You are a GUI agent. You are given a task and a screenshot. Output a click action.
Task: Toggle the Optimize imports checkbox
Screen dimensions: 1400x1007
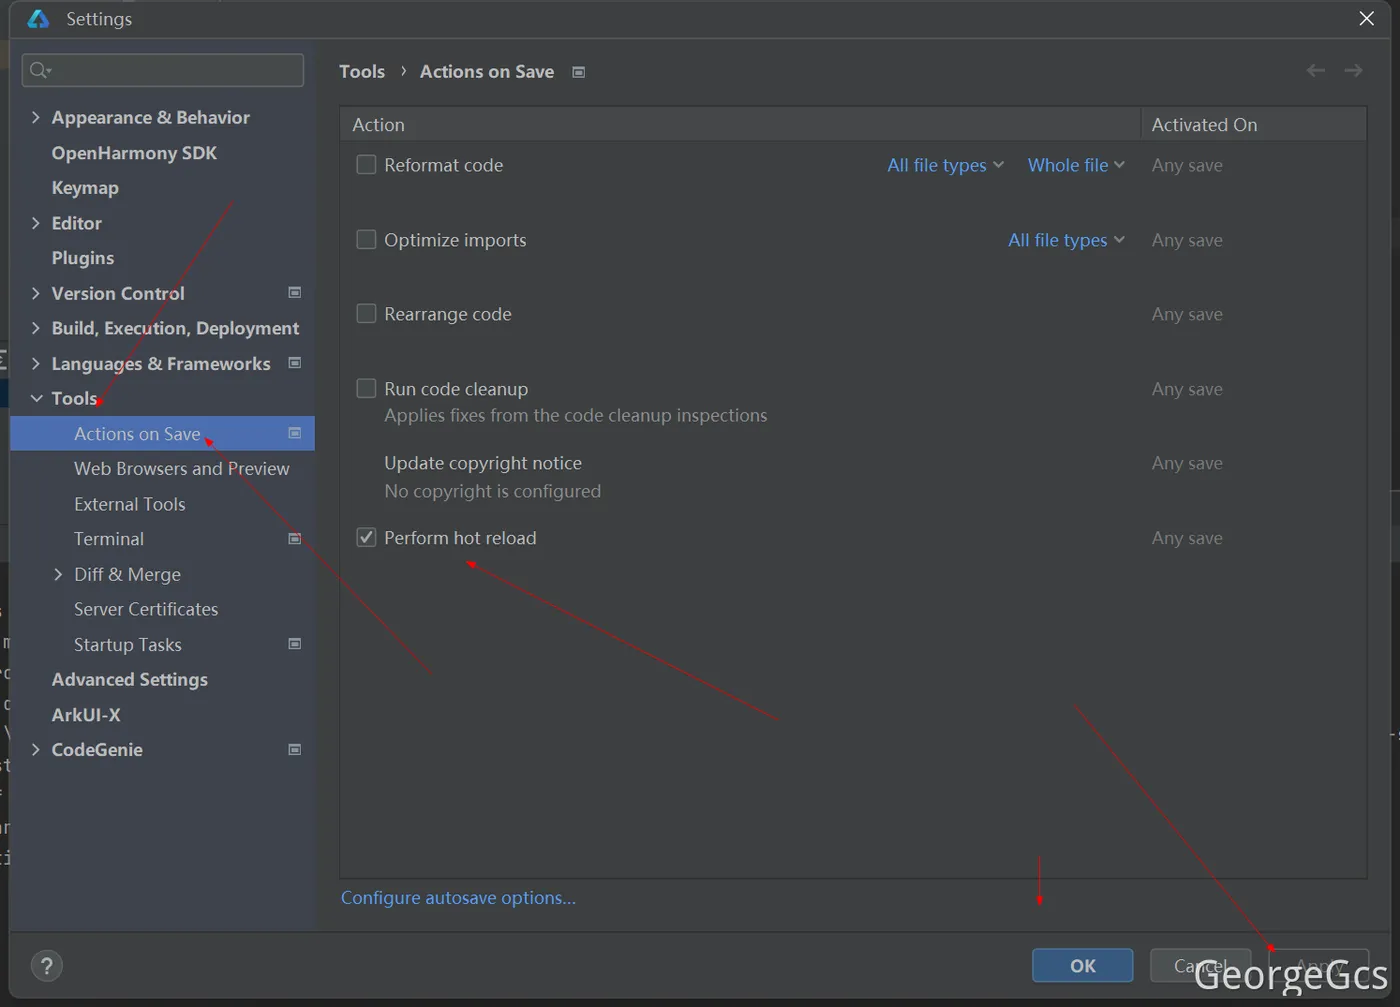(367, 240)
